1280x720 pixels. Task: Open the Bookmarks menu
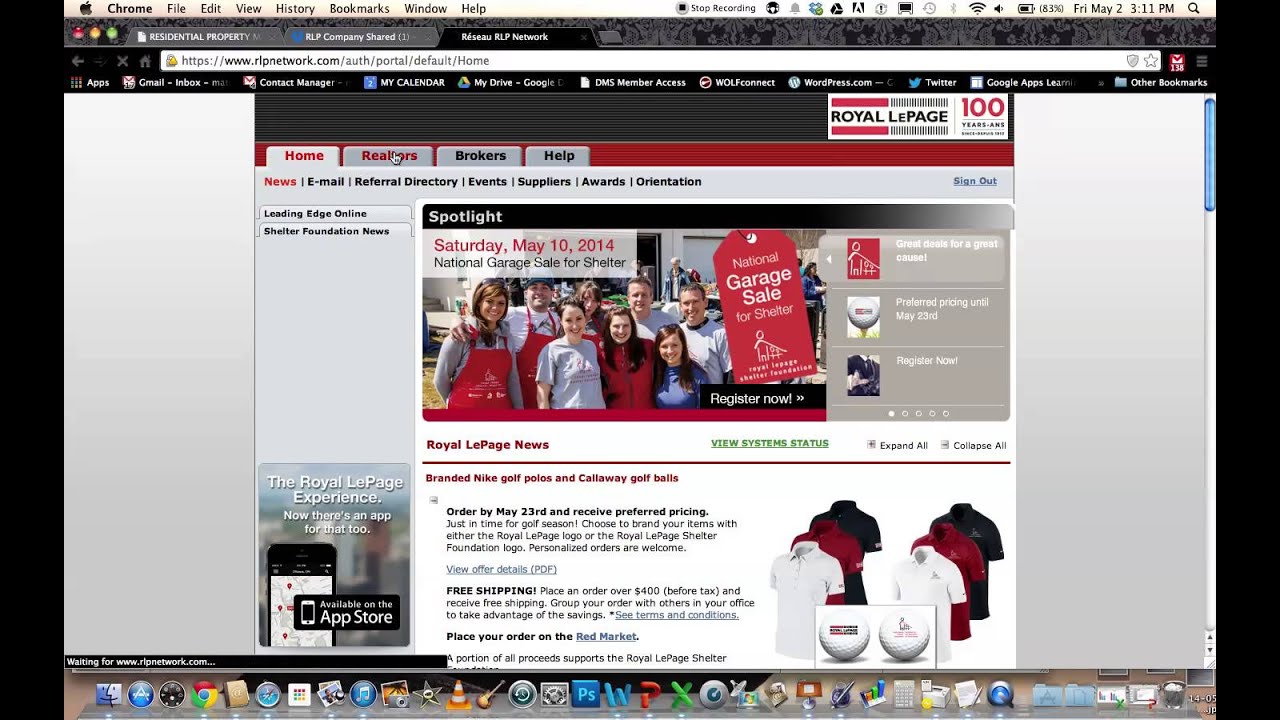click(x=360, y=8)
